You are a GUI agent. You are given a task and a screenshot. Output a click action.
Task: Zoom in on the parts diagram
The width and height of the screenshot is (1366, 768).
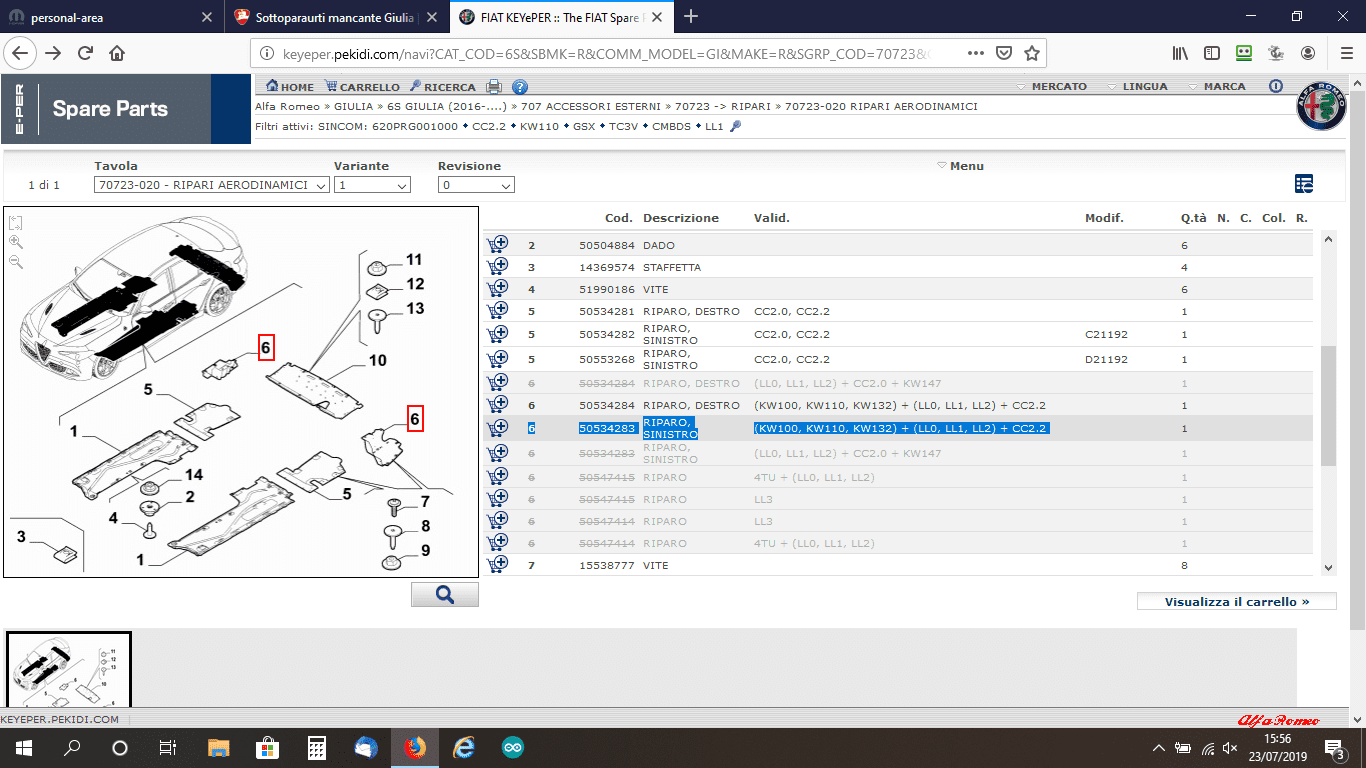[15, 242]
